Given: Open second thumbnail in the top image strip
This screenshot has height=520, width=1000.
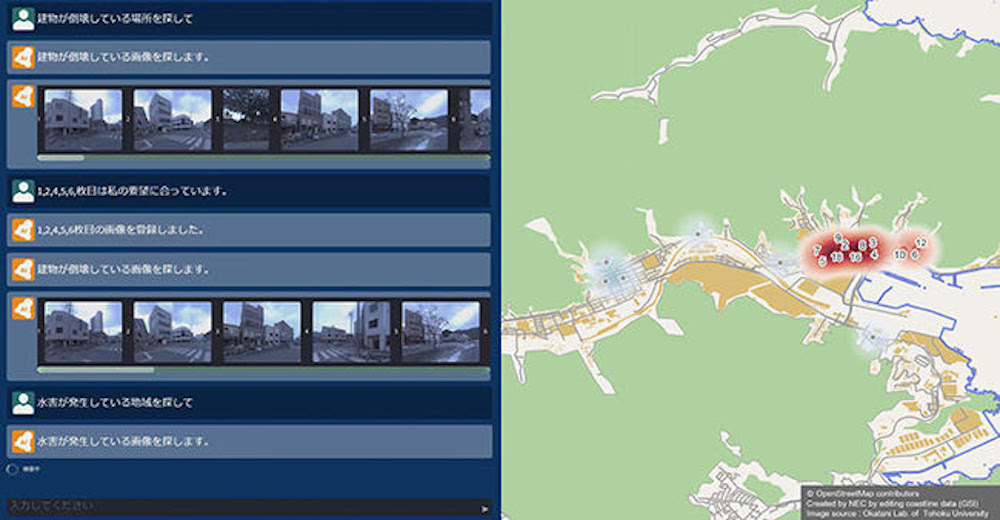Looking at the screenshot, I should (x=172, y=120).
